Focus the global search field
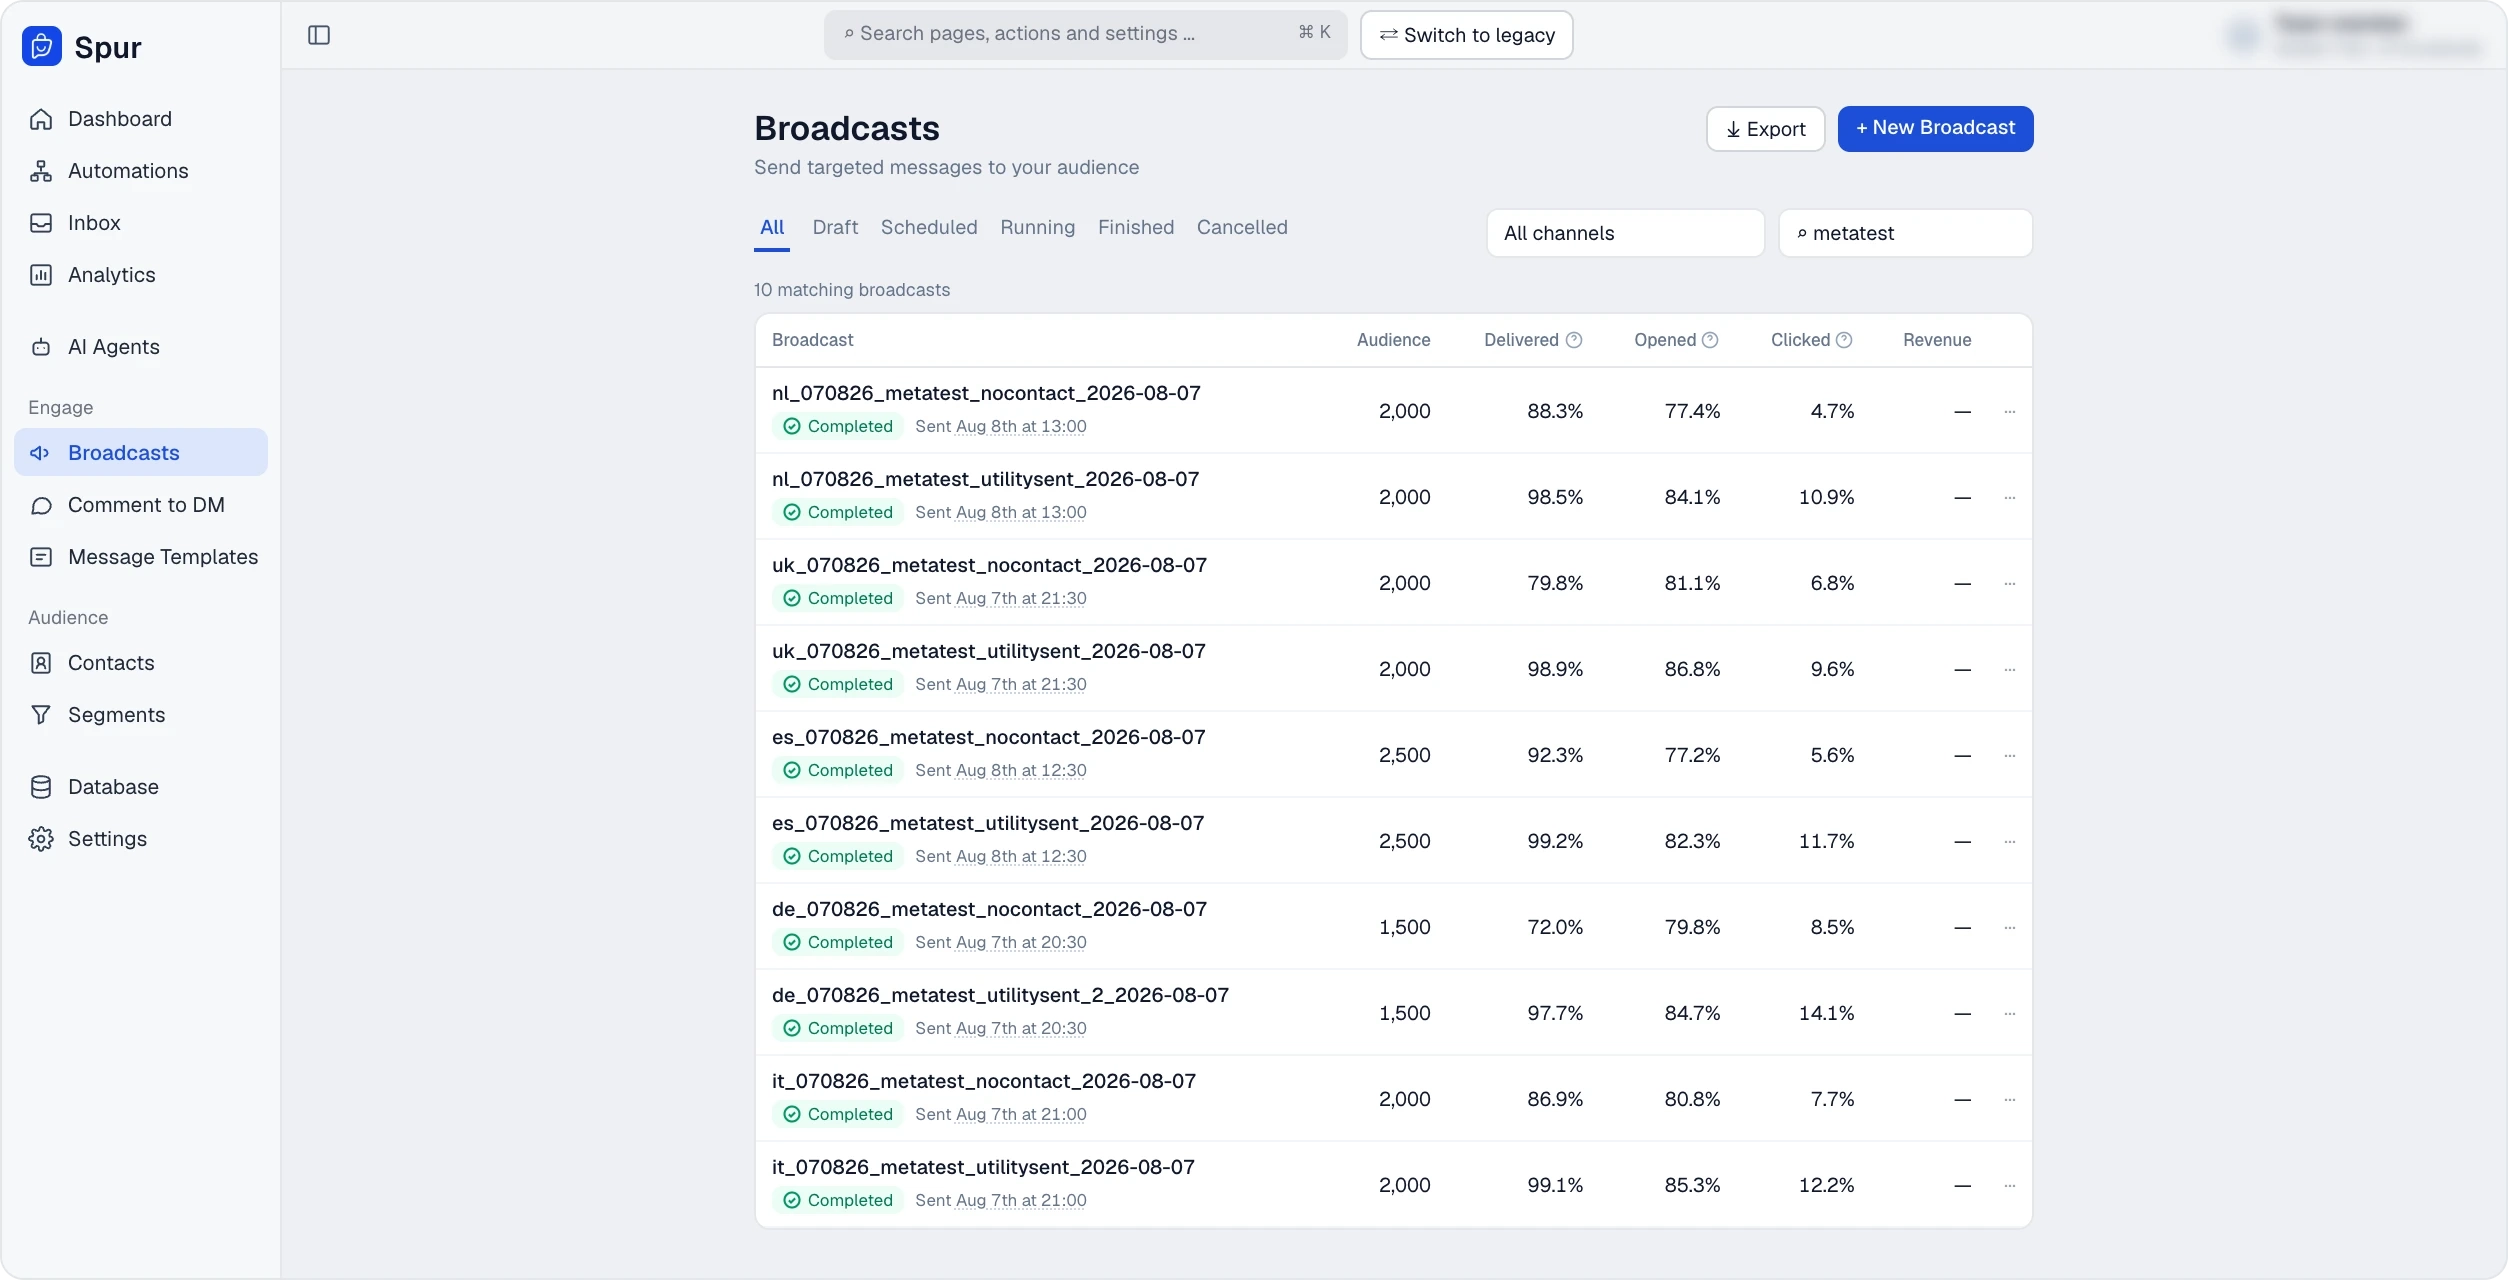 pyautogui.click(x=1085, y=35)
